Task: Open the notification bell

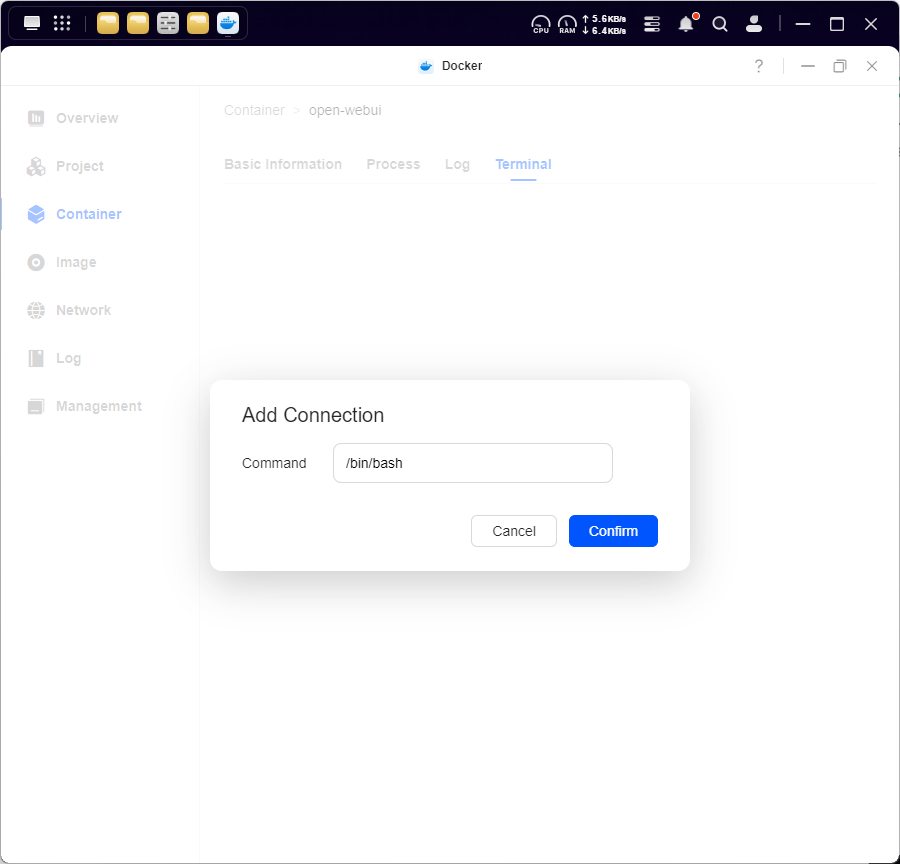Action: 686,24
